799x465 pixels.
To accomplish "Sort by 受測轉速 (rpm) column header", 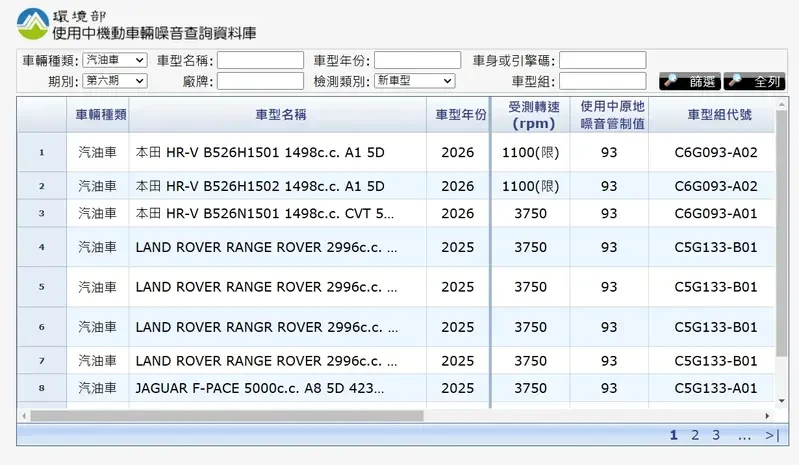I will pos(530,115).
